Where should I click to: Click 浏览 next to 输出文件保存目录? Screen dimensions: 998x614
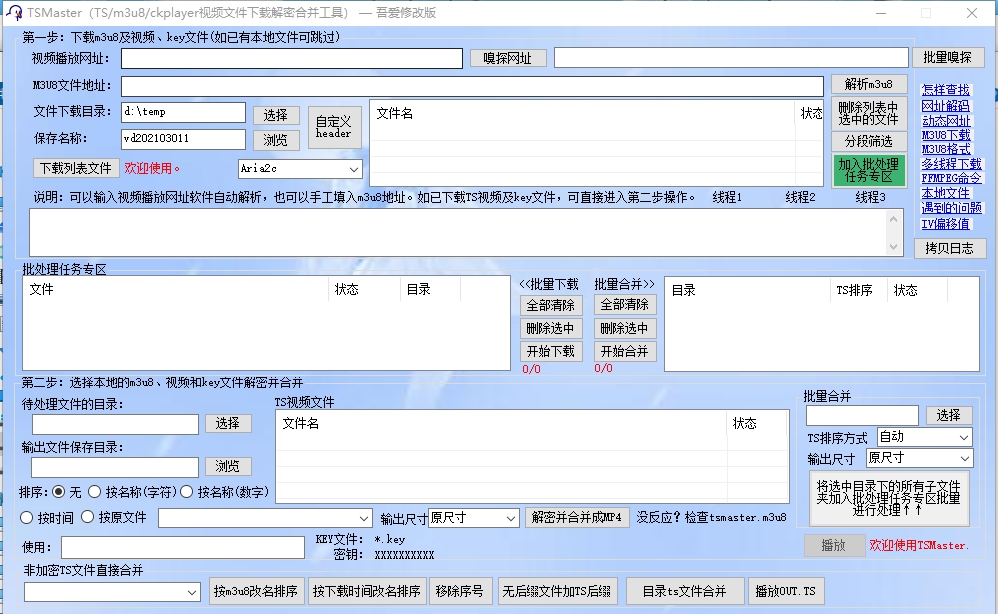[x=228, y=466]
